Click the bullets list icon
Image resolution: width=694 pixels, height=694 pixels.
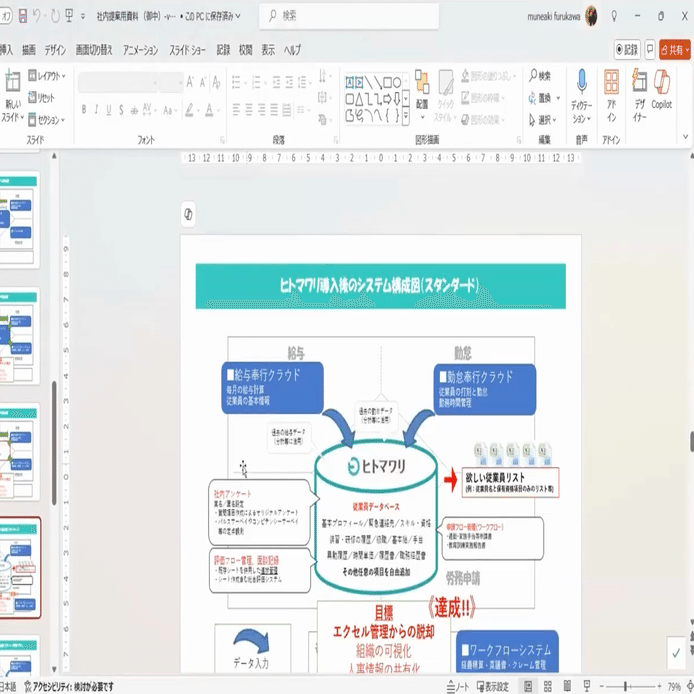coord(236,82)
